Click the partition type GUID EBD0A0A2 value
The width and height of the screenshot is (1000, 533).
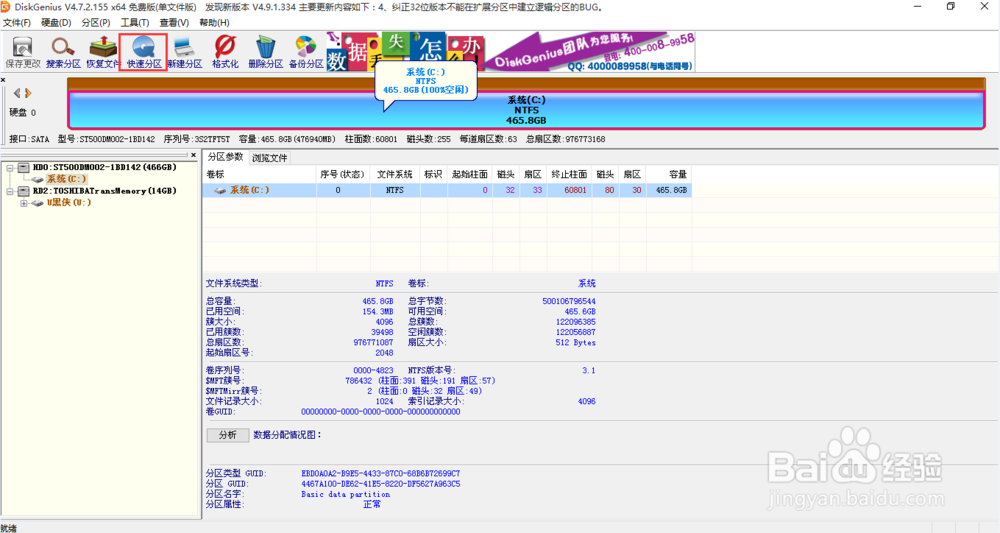coord(381,474)
